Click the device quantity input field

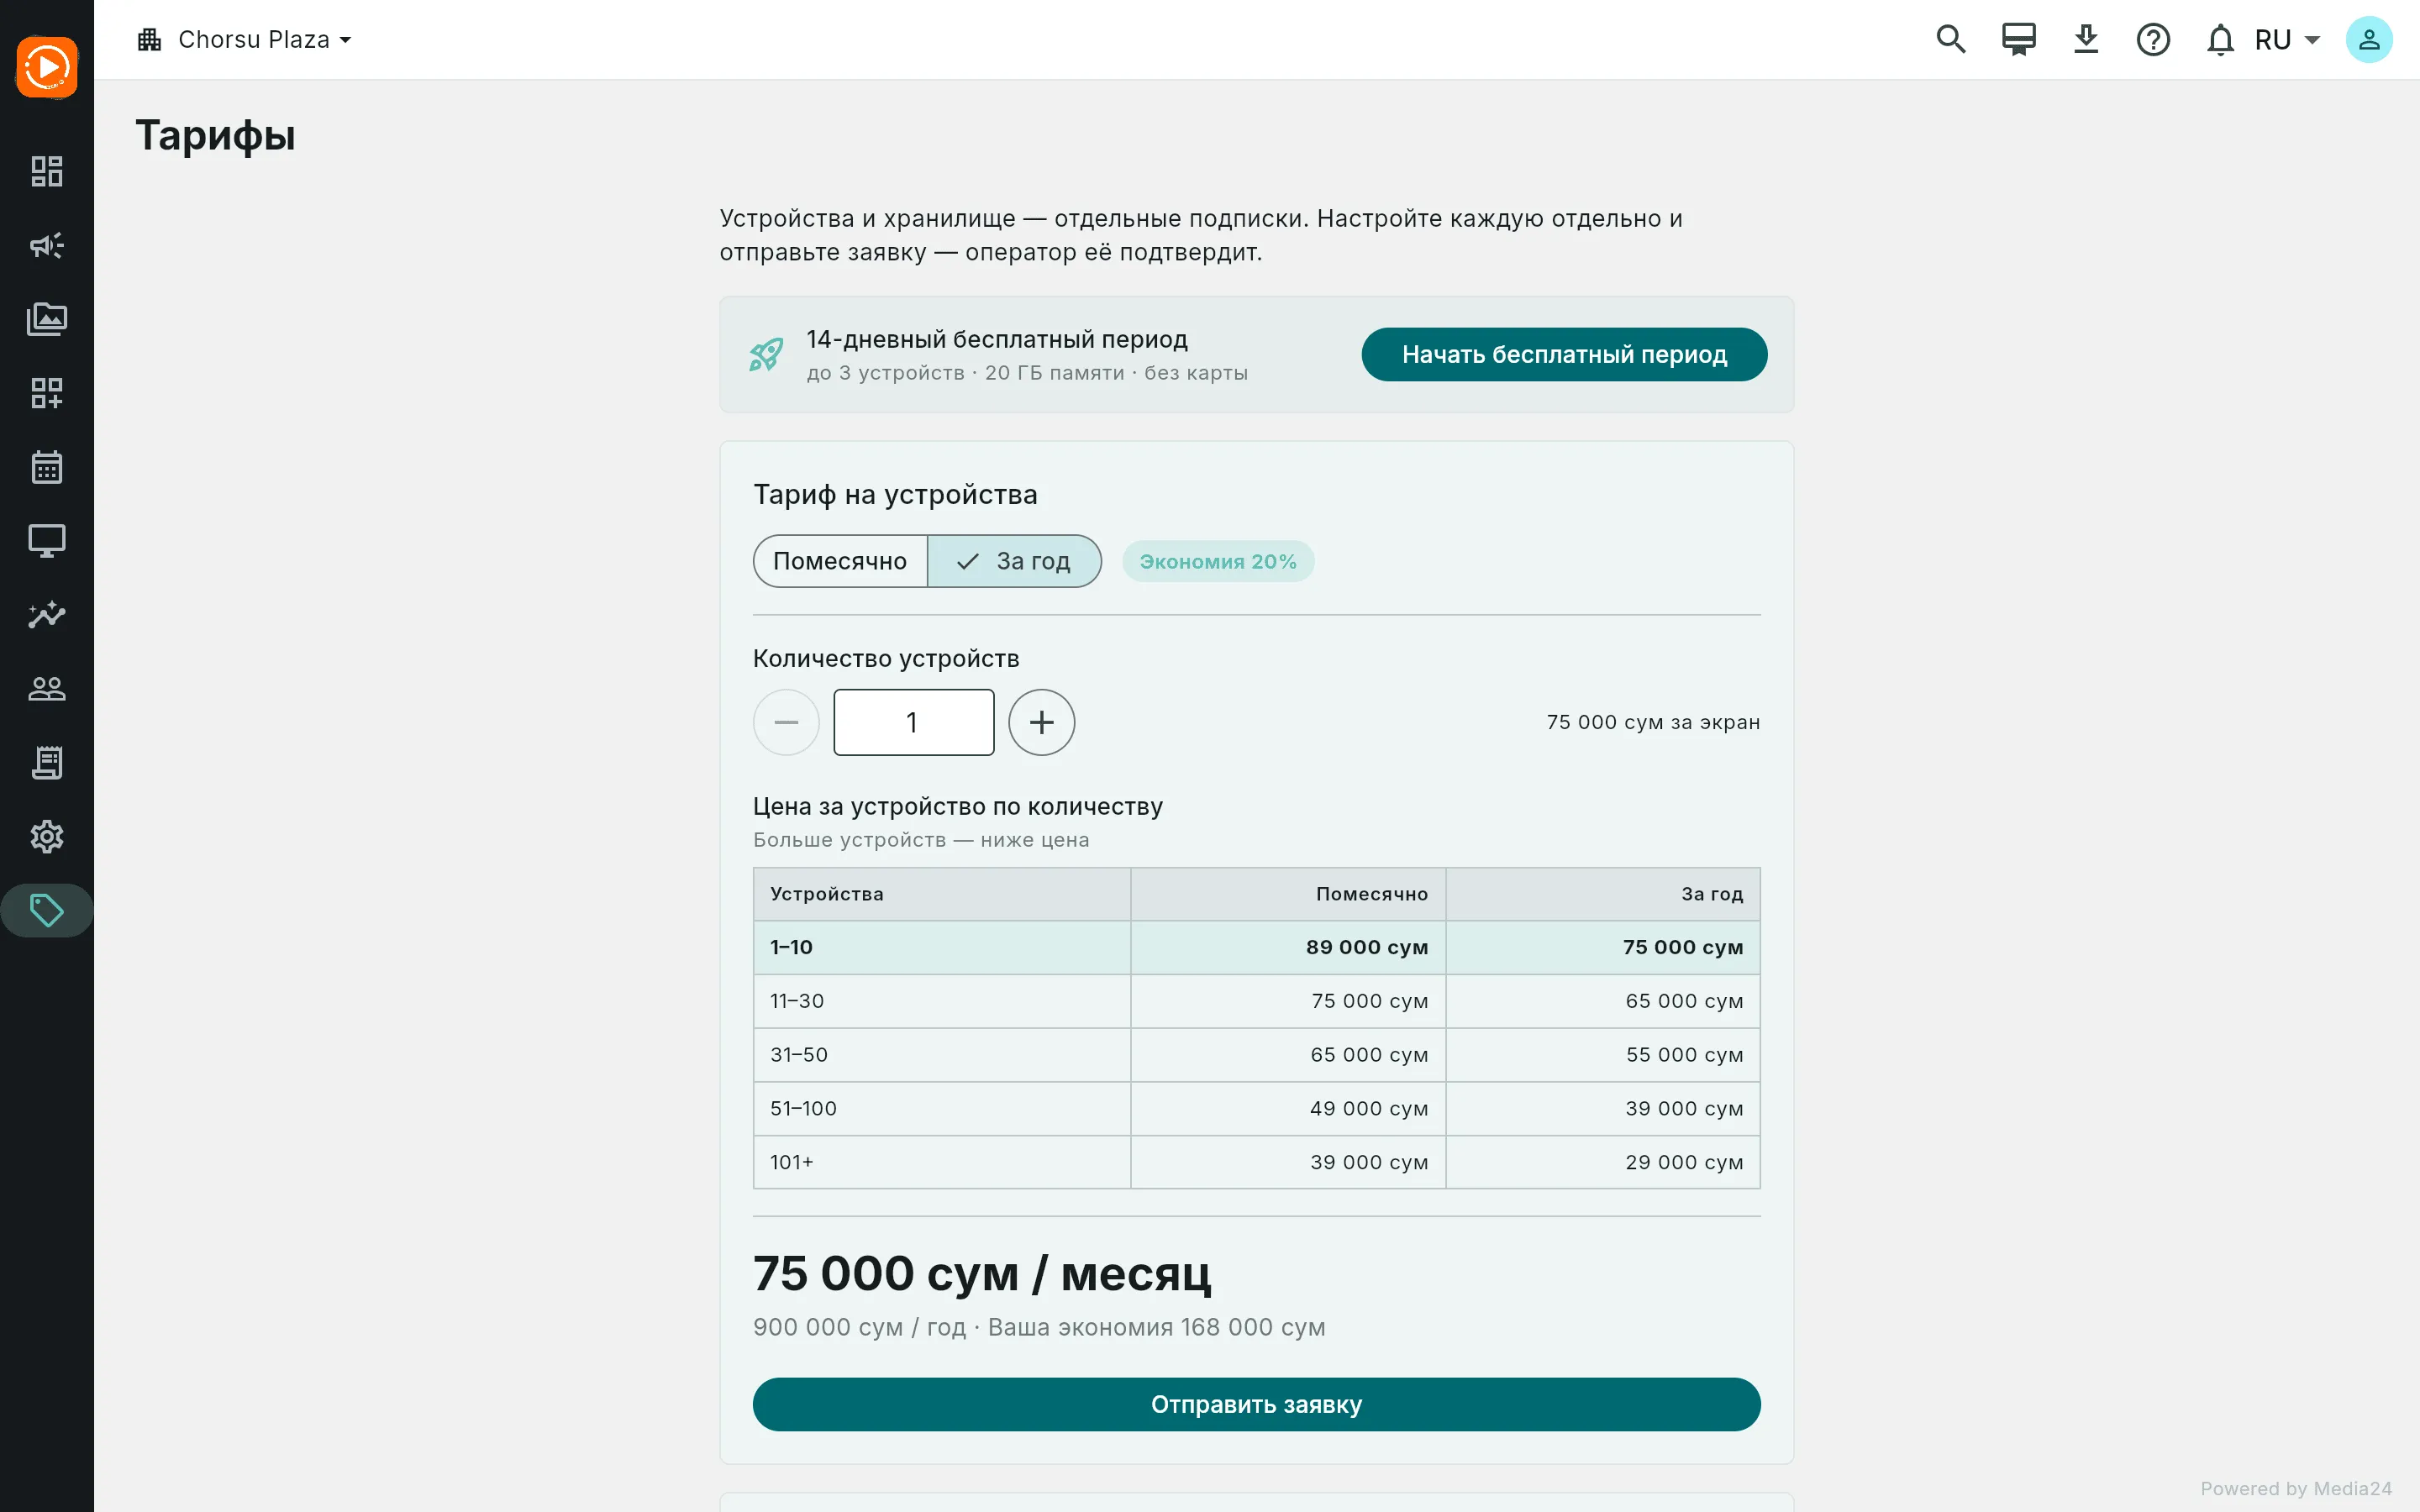coord(913,722)
